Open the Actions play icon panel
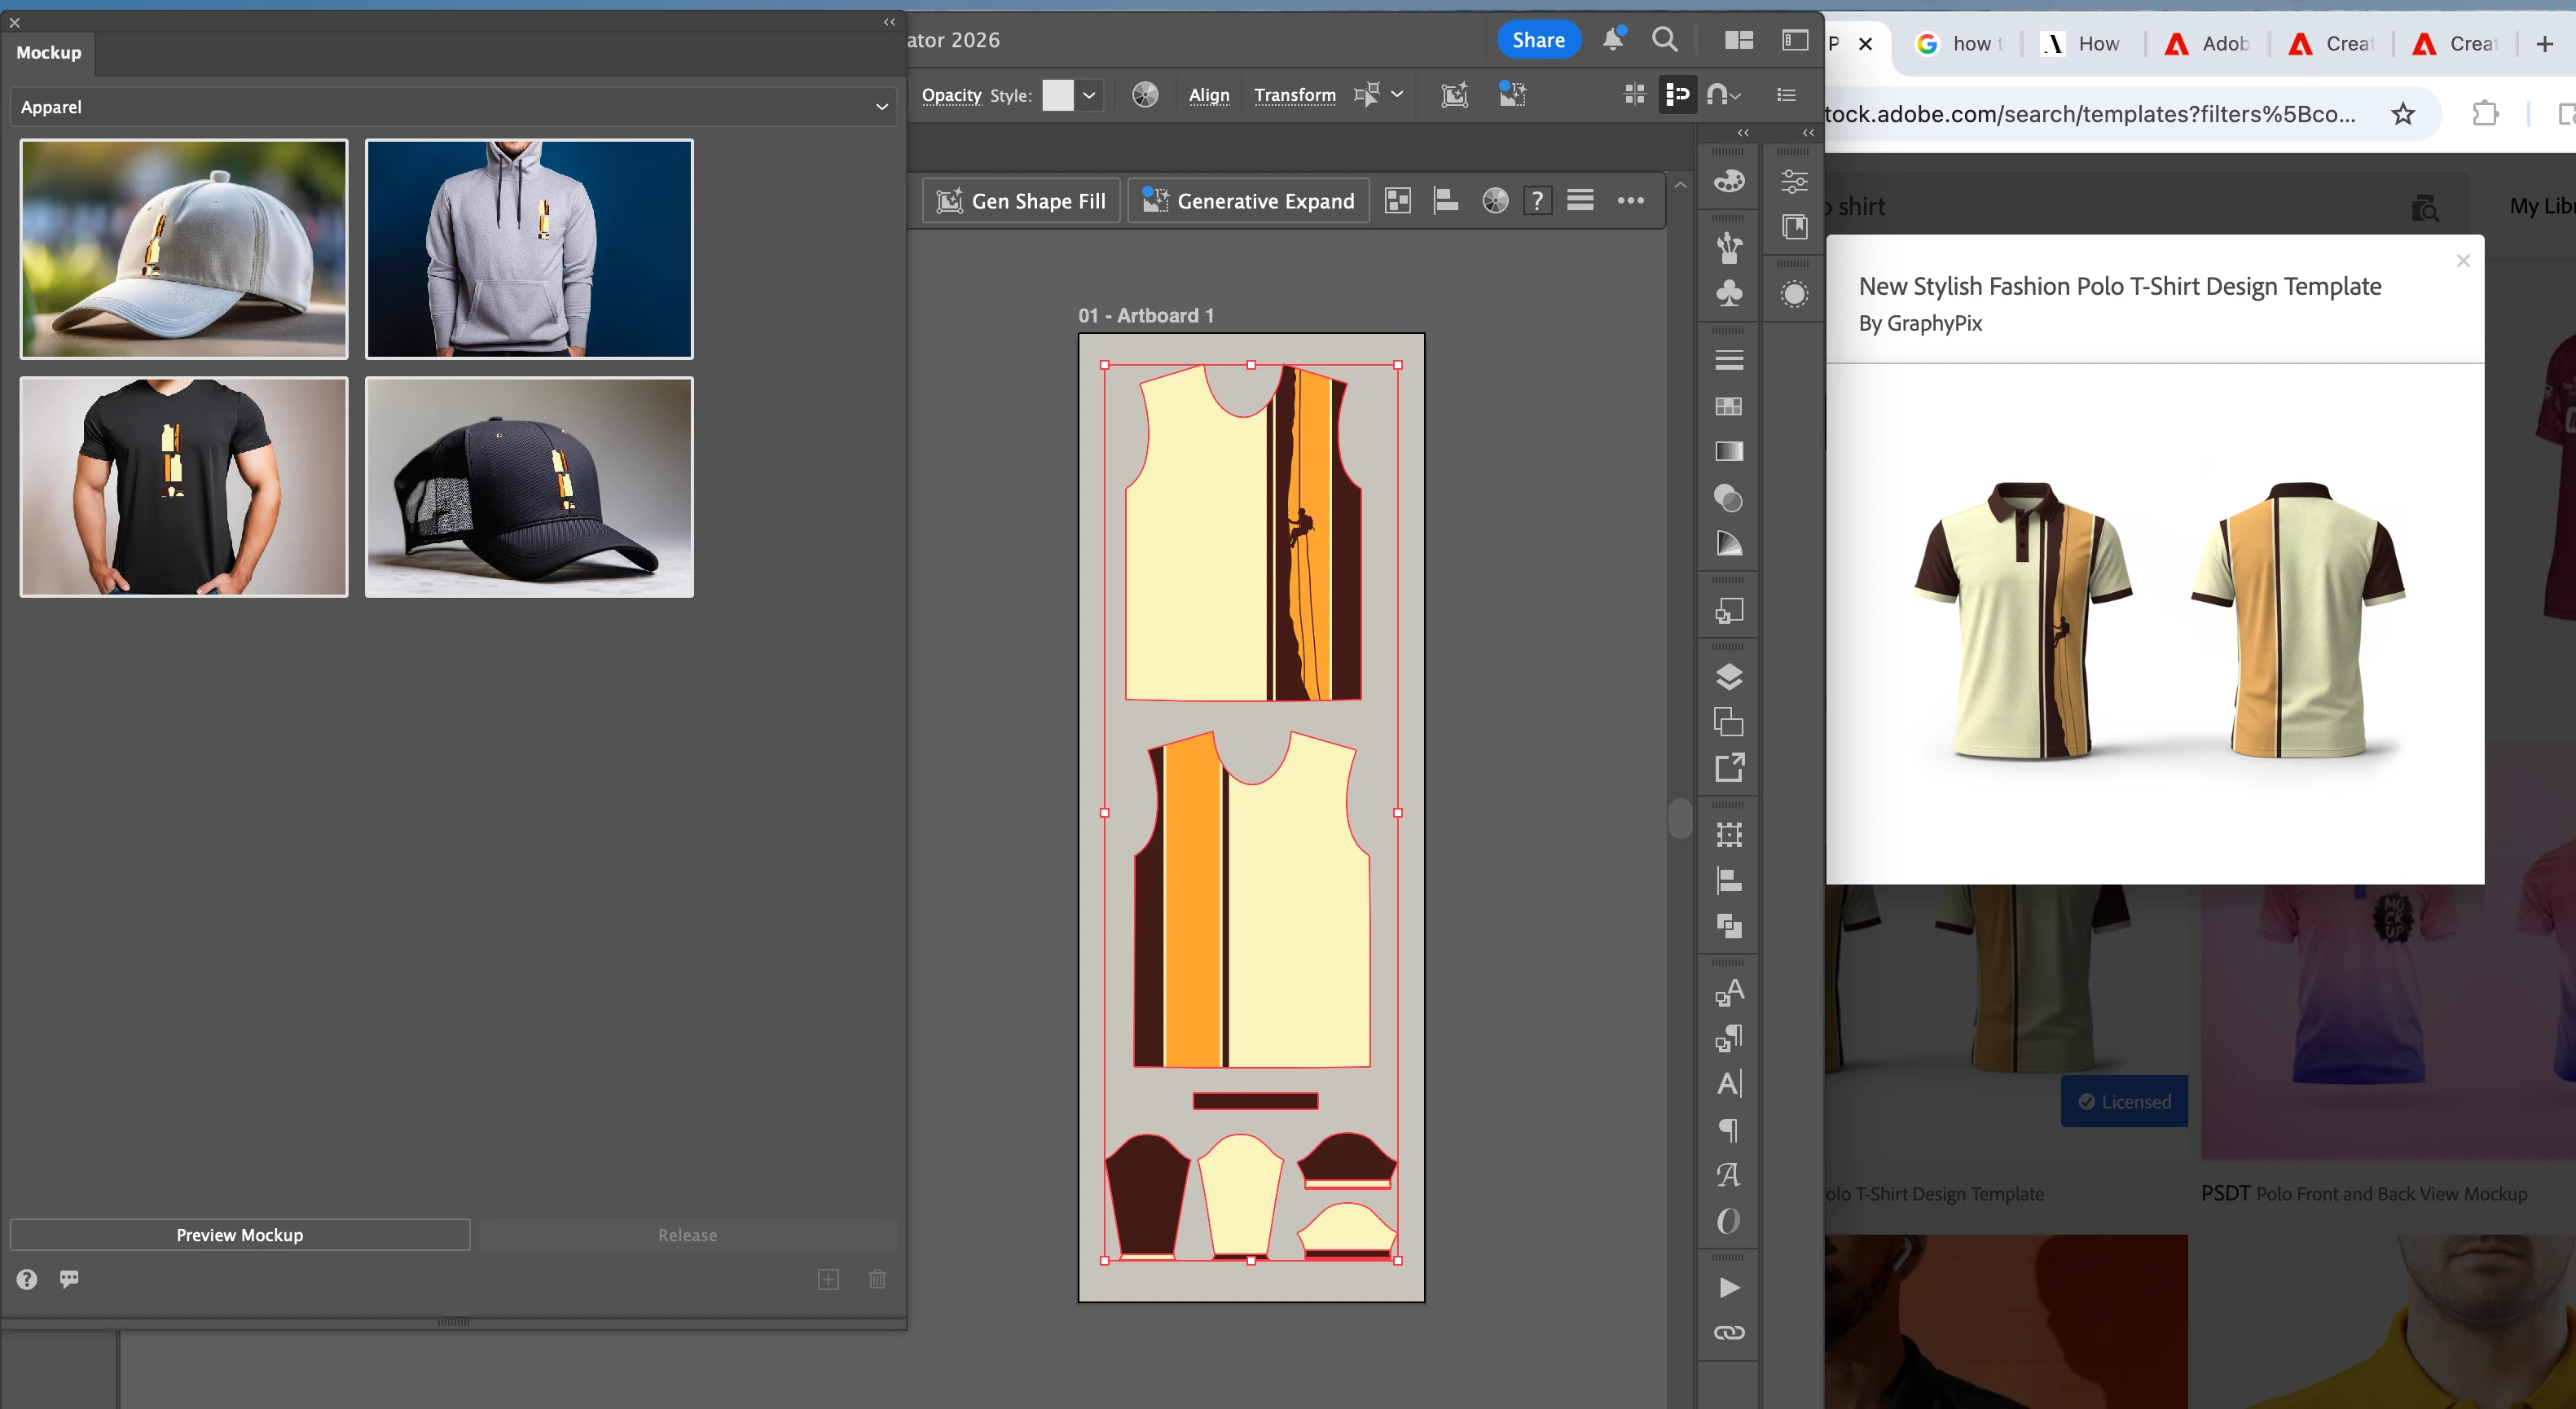This screenshot has height=1409, width=2576. (1728, 1287)
